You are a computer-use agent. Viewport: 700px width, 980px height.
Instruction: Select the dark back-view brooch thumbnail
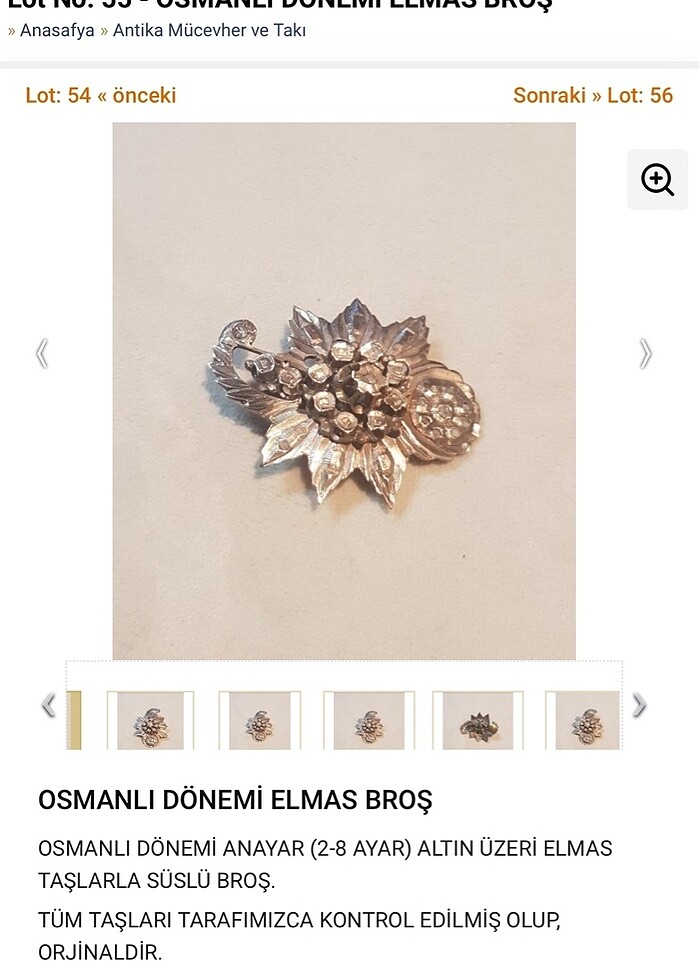pos(478,720)
